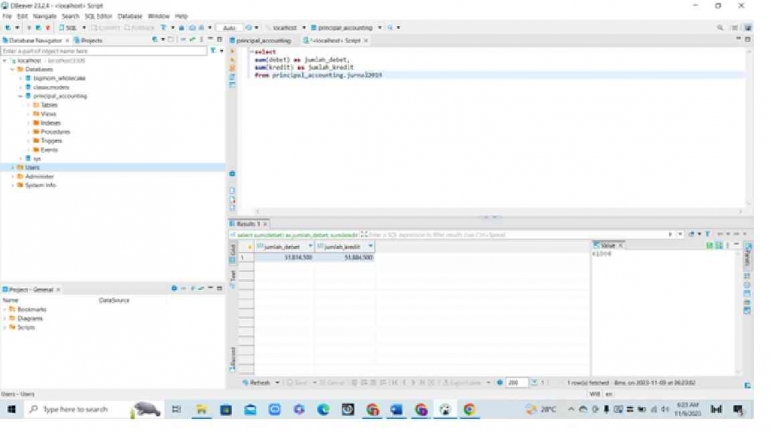Image resolution: width=770 pixels, height=433 pixels.
Task: Select jumlah_debet result cell value
Action: tap(284, 258)
